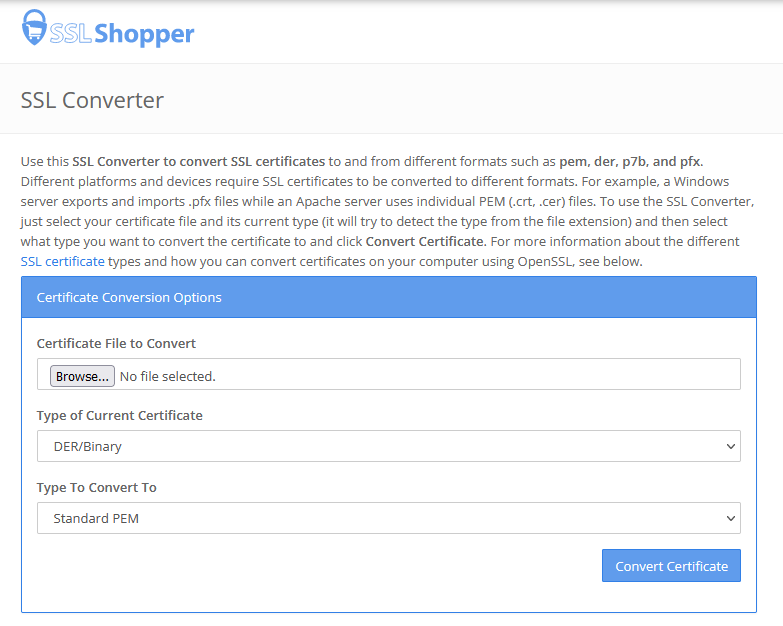Screen dimensions: 783x626
Task: Click the "Certificate File to Convert" label
Action: click(x=116, y=343)
